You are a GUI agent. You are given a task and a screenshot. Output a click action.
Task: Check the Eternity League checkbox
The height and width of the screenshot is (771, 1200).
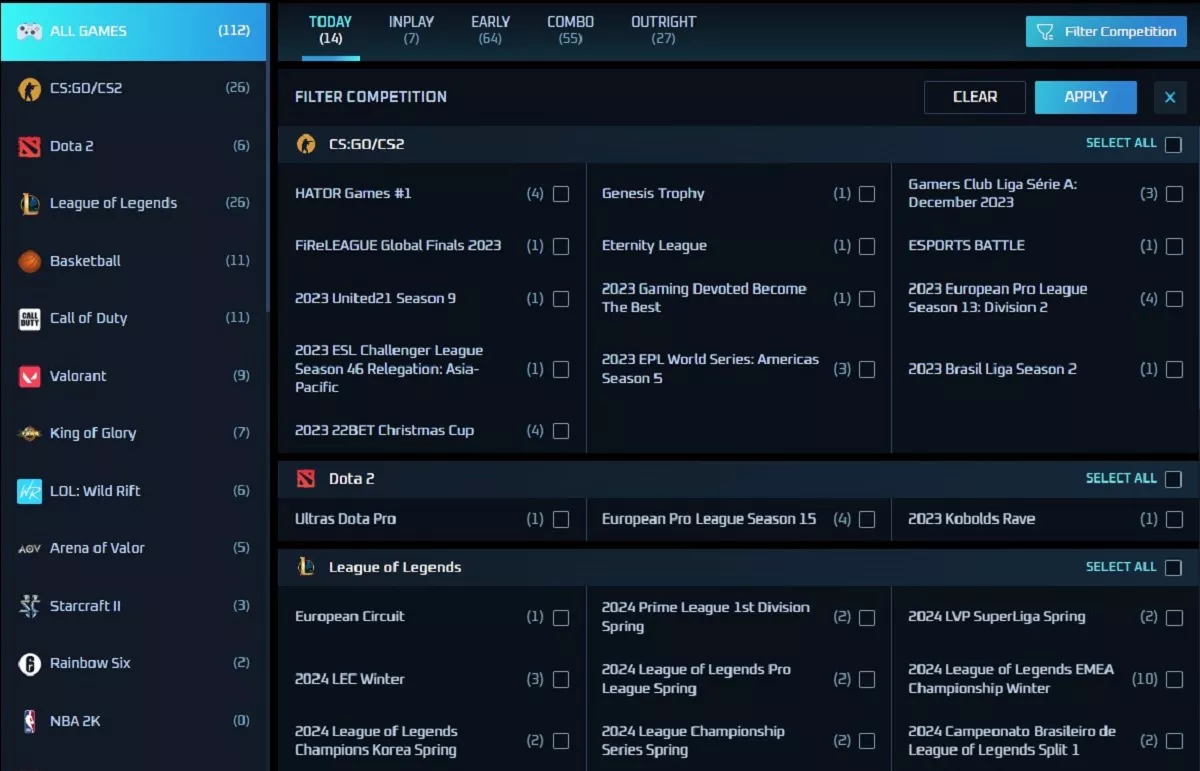867,246
